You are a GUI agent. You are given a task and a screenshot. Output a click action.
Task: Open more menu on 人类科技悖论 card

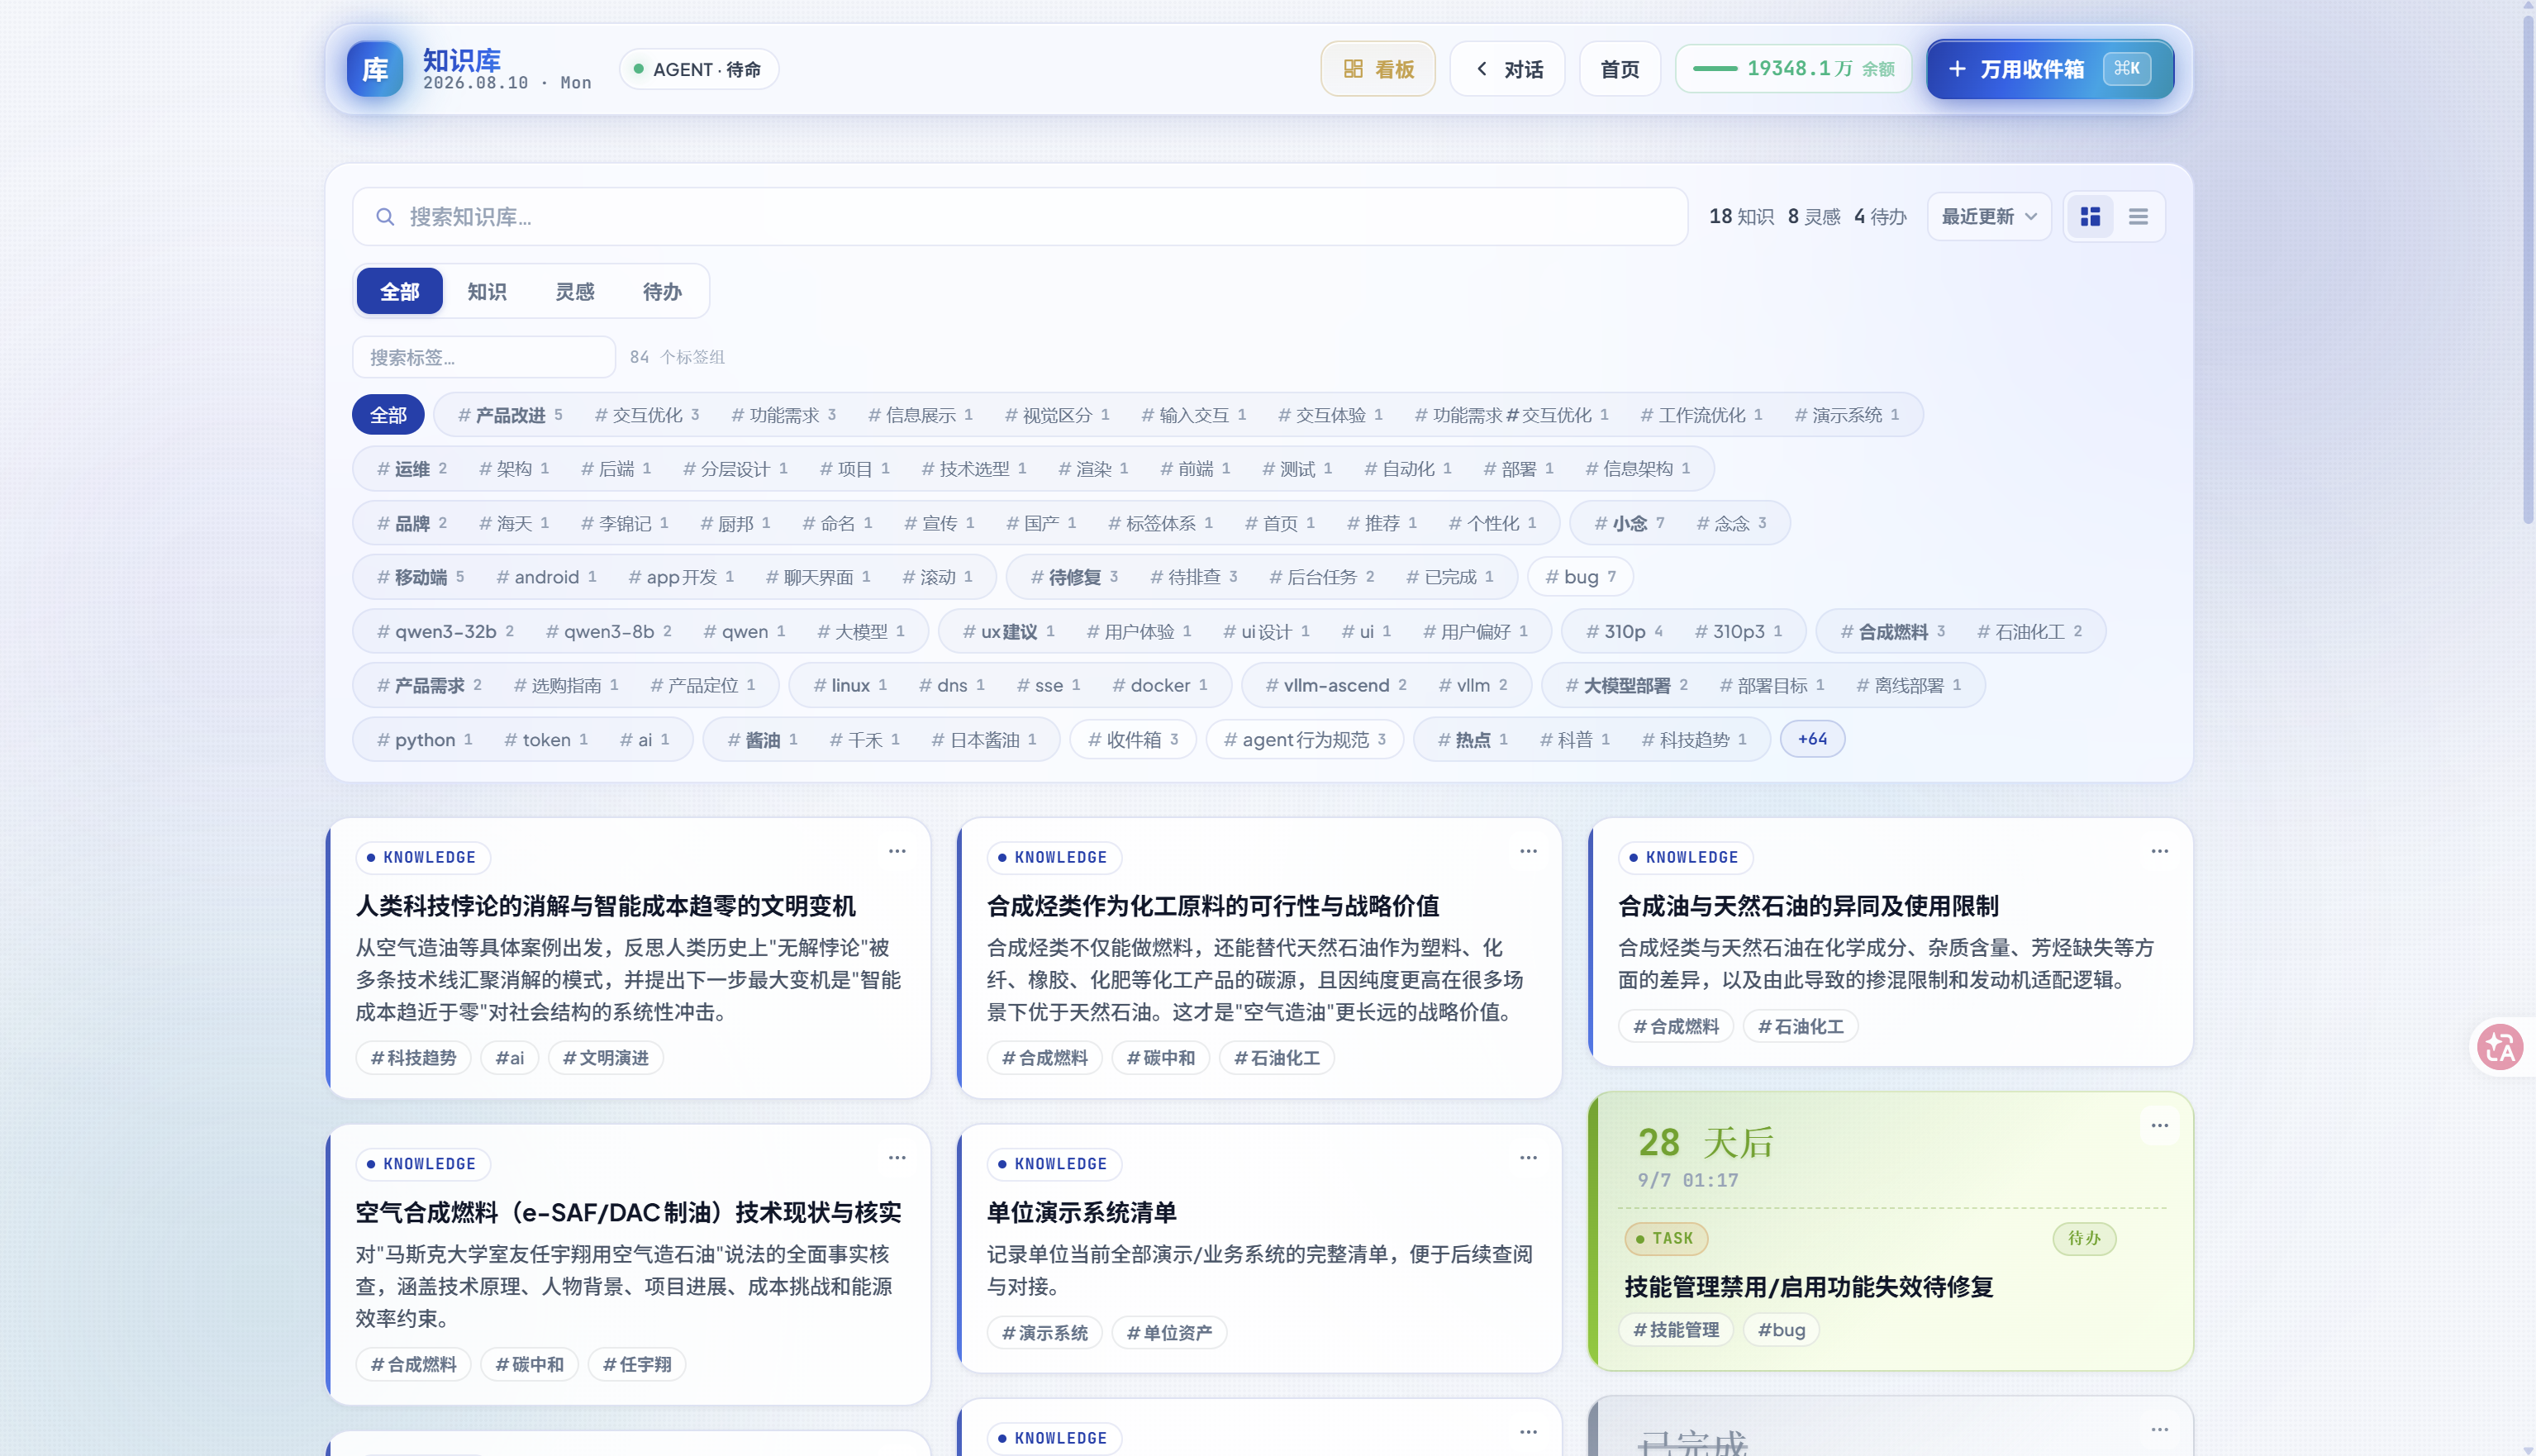coord(897,851)
